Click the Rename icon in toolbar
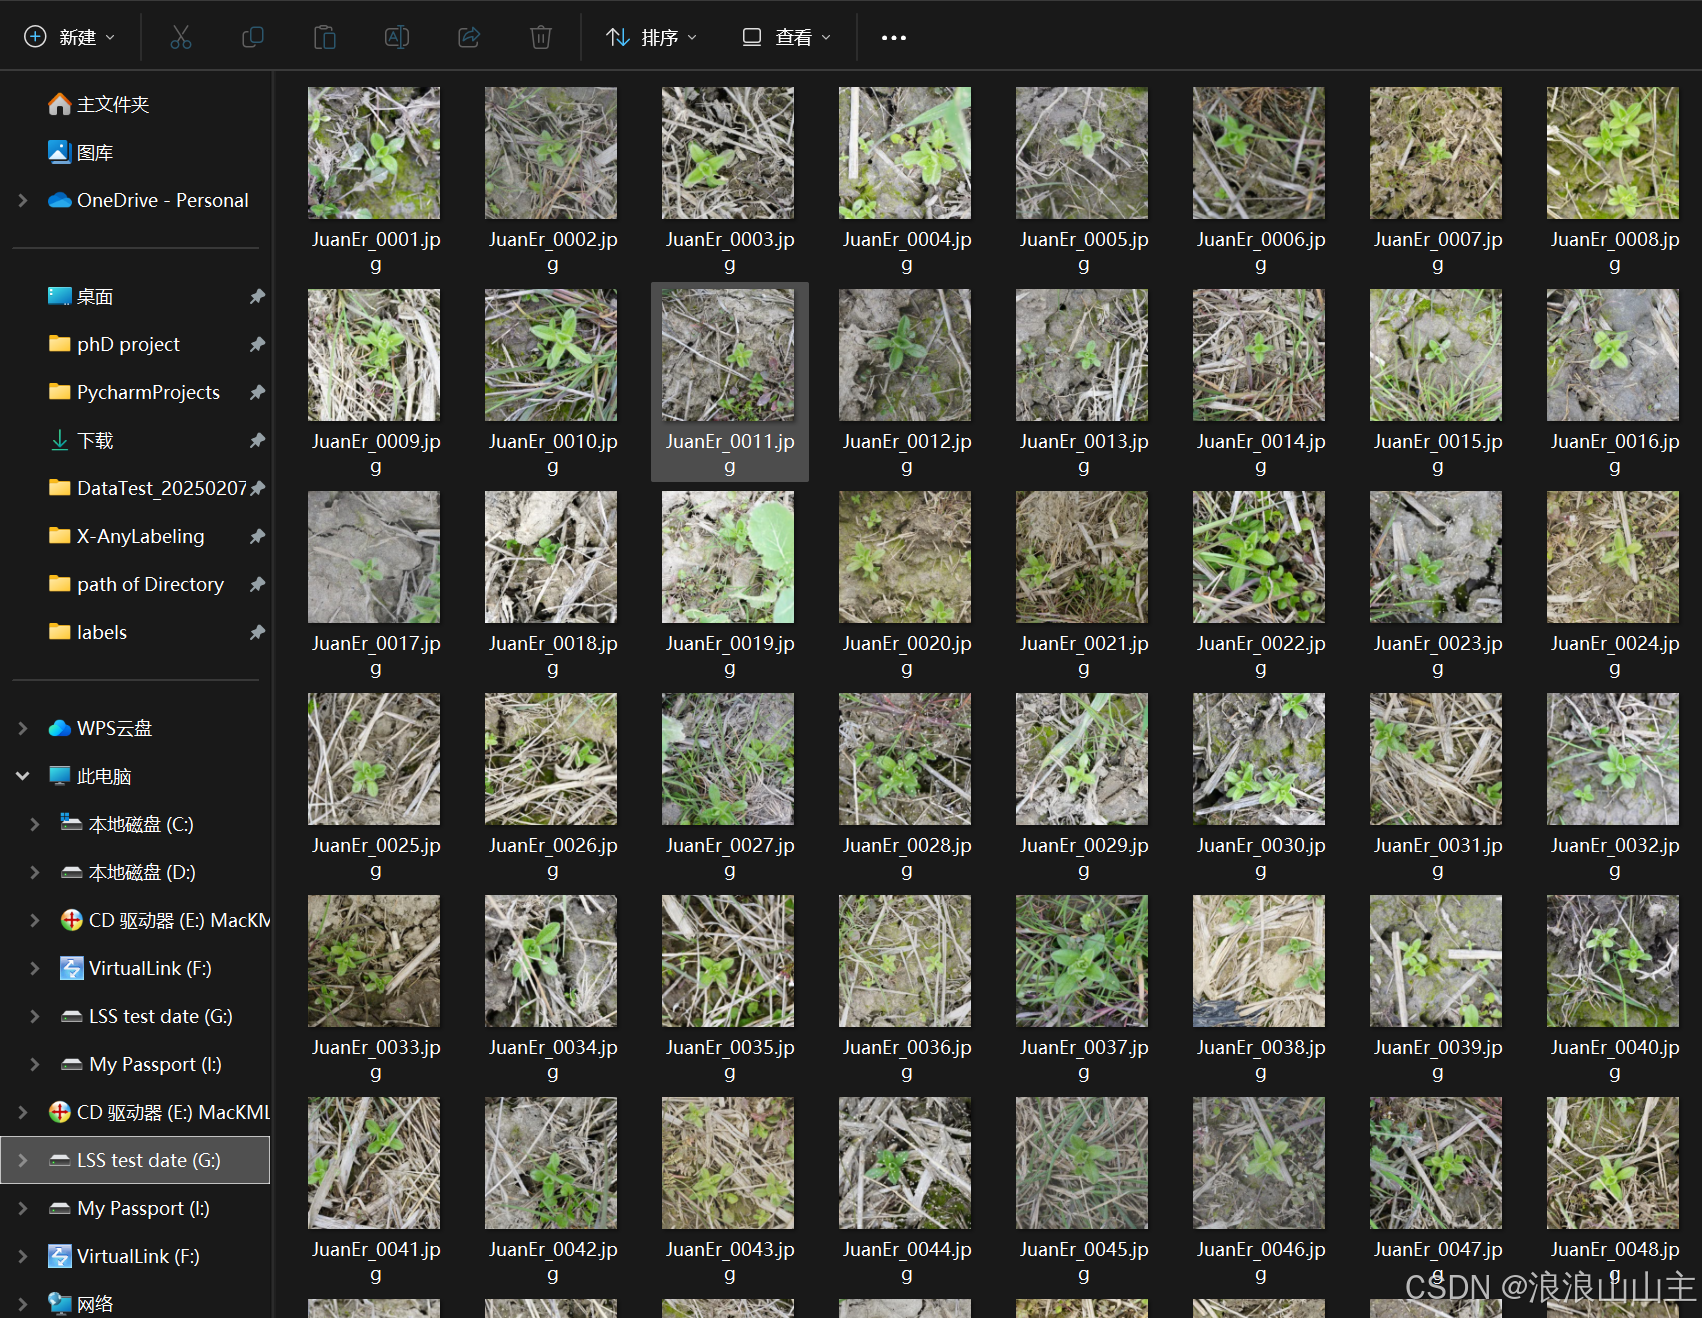The width and height of the screenshot is (1702, 1318). (x=397, y=37)
